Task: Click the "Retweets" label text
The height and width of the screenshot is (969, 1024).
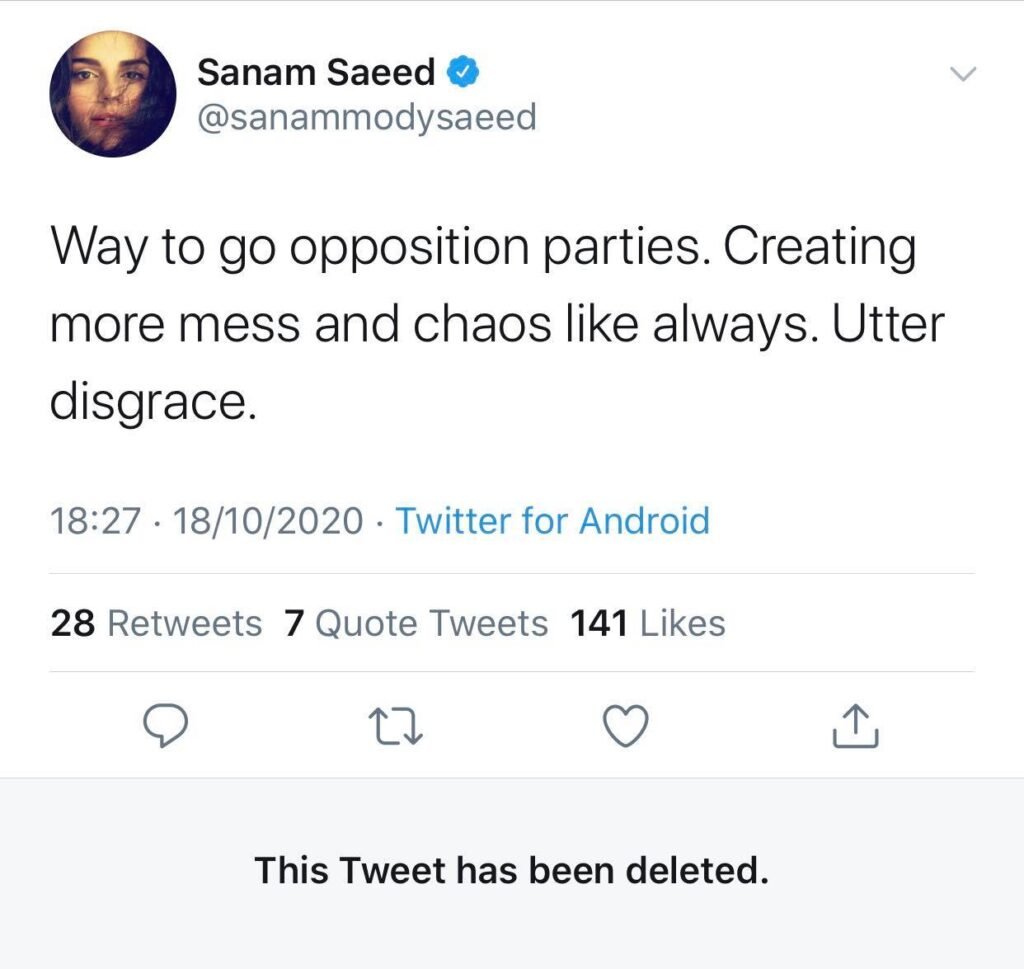Action: pos(184,624)
